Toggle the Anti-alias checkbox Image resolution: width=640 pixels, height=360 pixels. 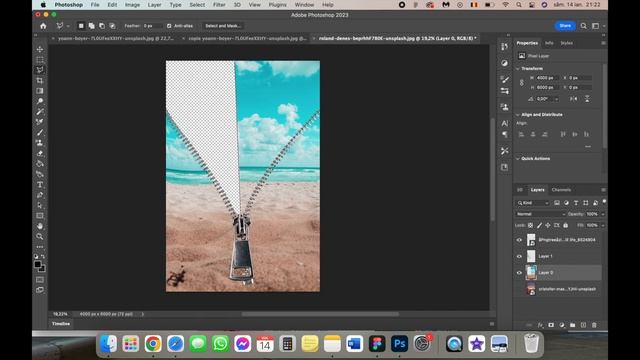click(169, 26)
